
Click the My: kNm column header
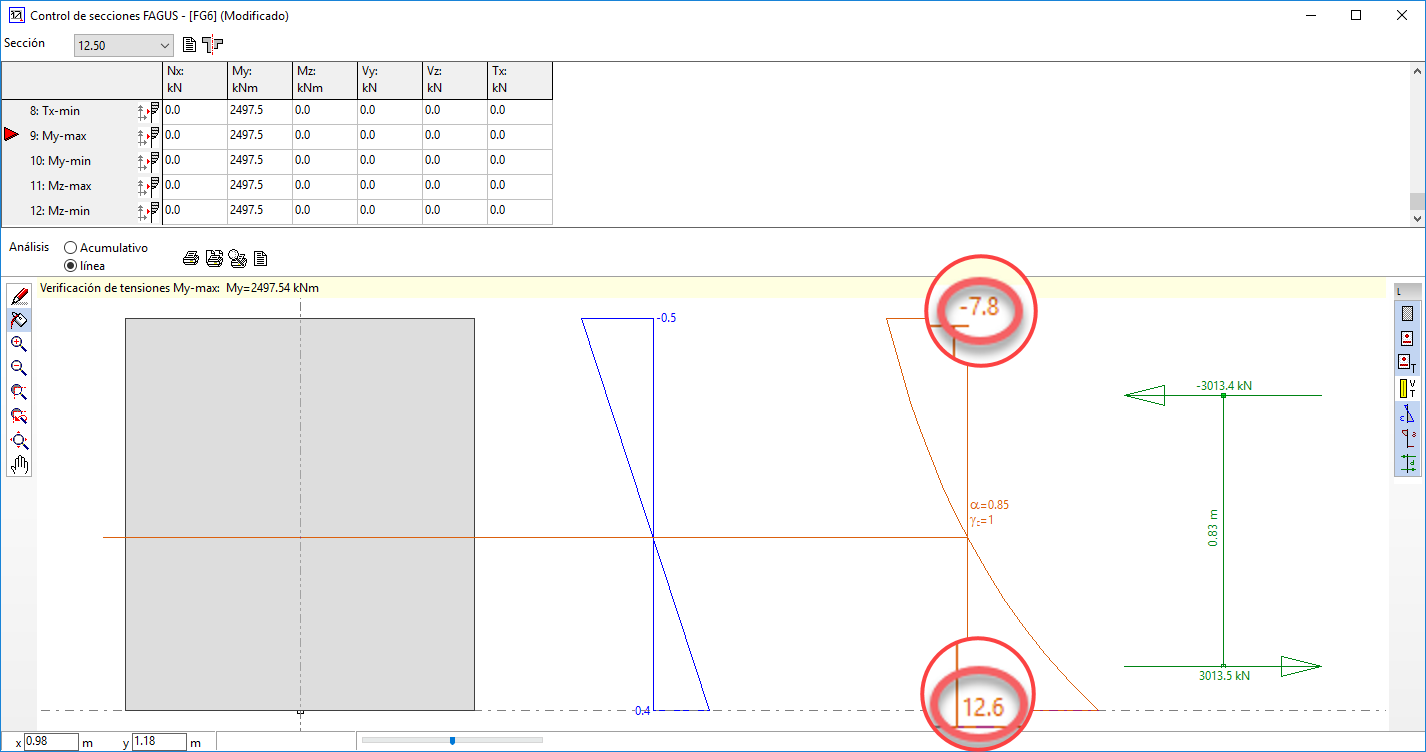(x=259, y=80)
